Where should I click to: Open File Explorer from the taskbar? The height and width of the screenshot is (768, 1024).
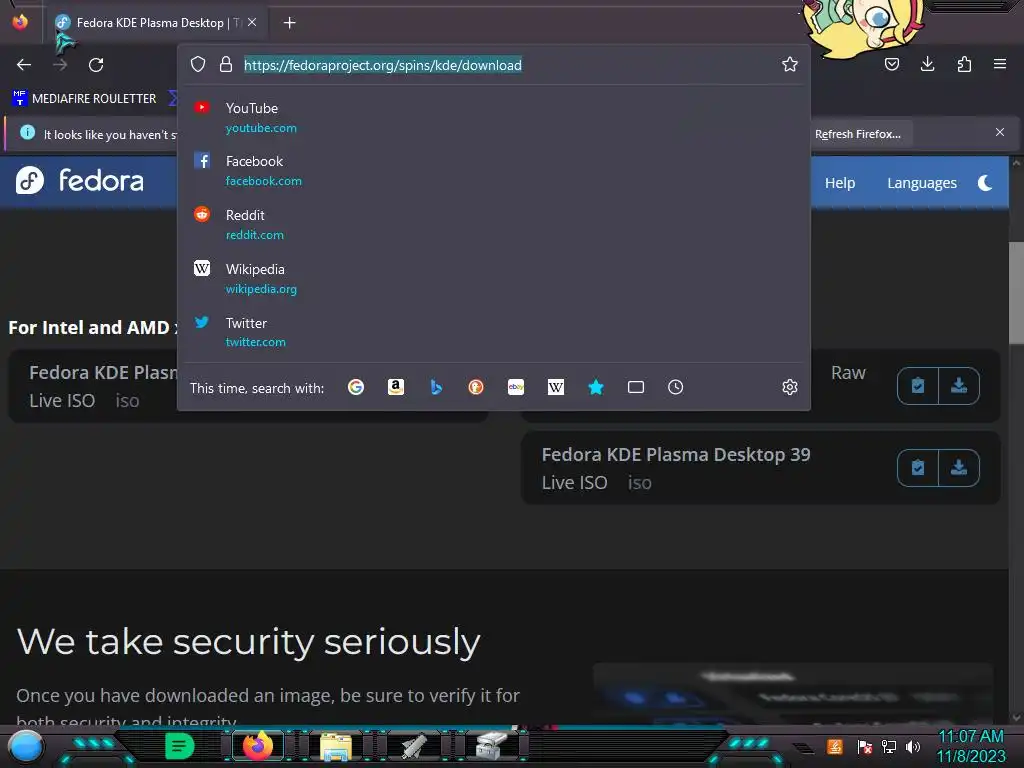[x=336, y=746]
